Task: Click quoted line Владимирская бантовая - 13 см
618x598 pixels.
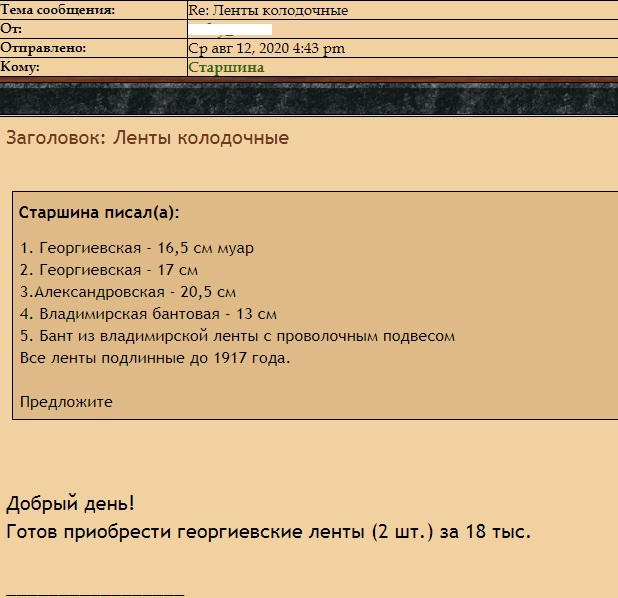Action: 148,314
